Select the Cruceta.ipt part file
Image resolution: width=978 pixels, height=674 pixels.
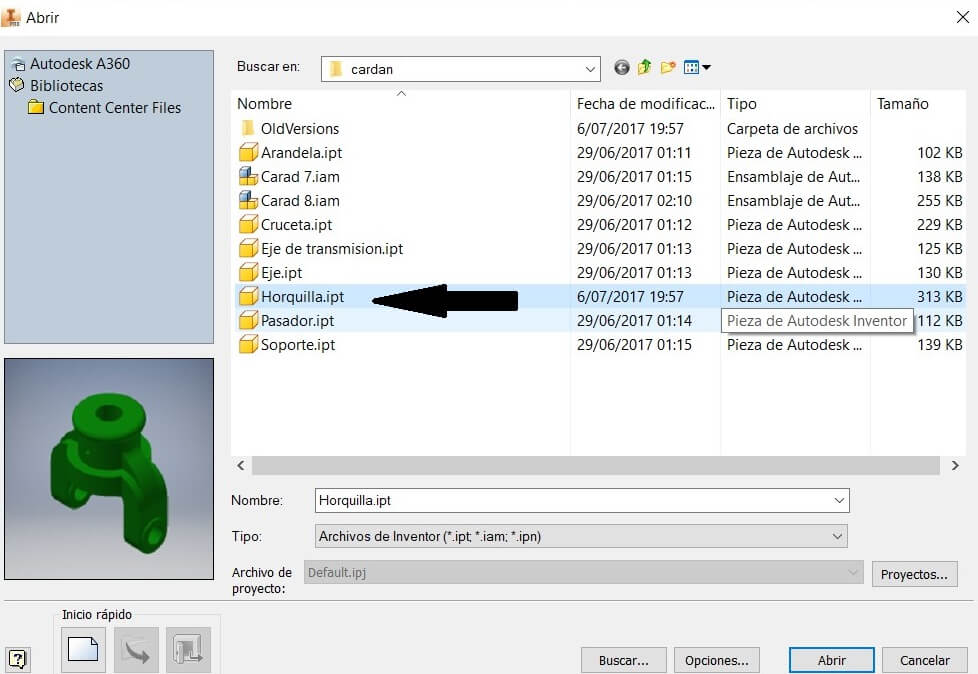click(x=286, y=225)
